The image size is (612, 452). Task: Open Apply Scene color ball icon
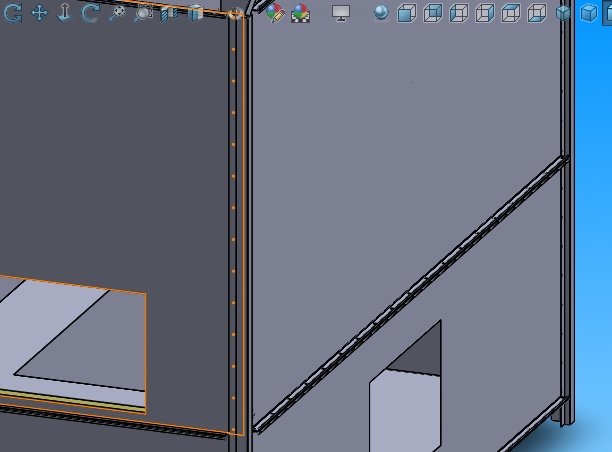301,13
